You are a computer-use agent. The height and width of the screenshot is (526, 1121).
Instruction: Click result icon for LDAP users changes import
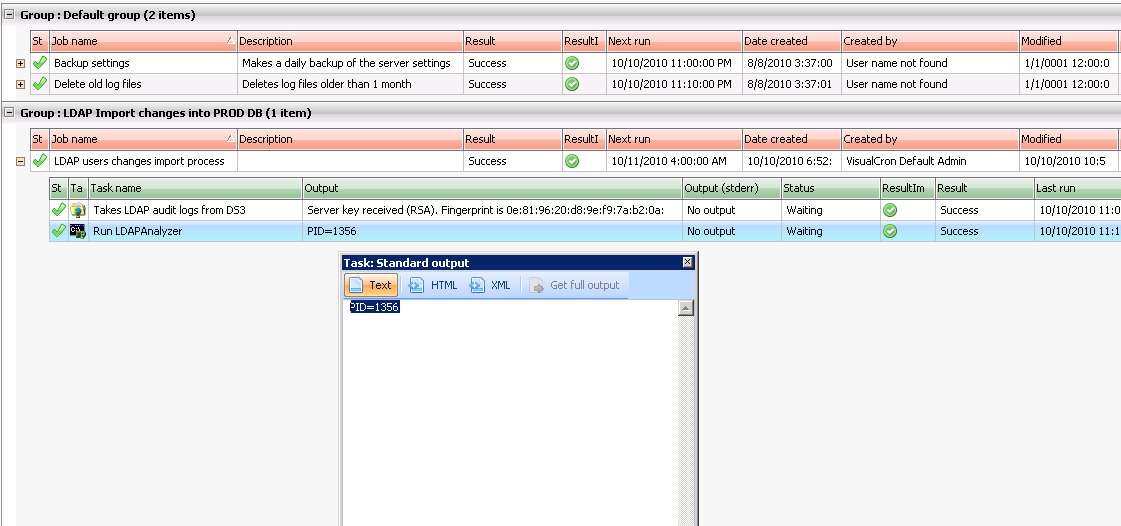(572, 161)
